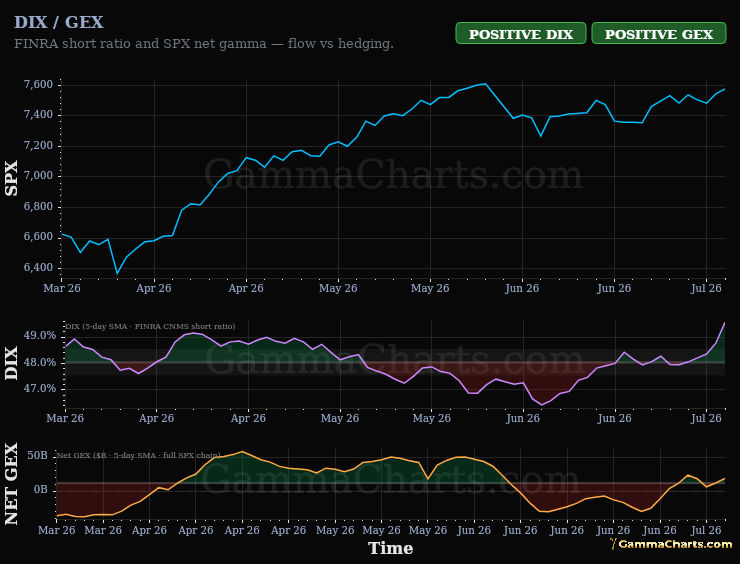
Task: Click the 50B tick on the Net GEX axis
Action: coord(37,455)
